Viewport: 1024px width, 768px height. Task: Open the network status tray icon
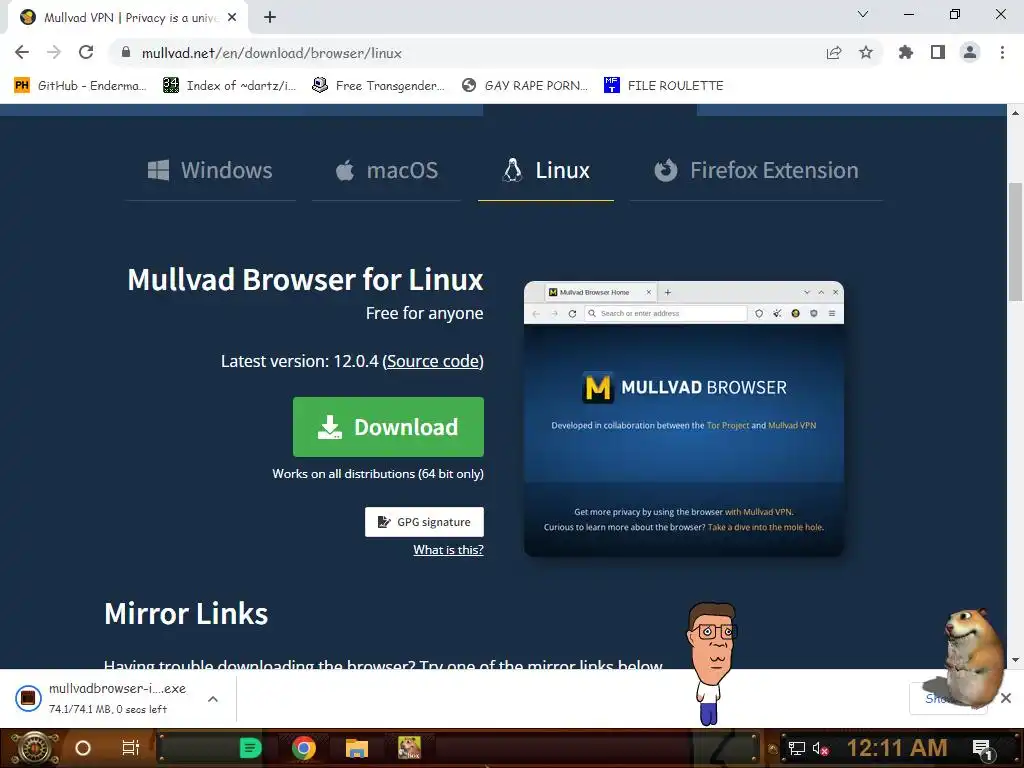click(797, 748)
